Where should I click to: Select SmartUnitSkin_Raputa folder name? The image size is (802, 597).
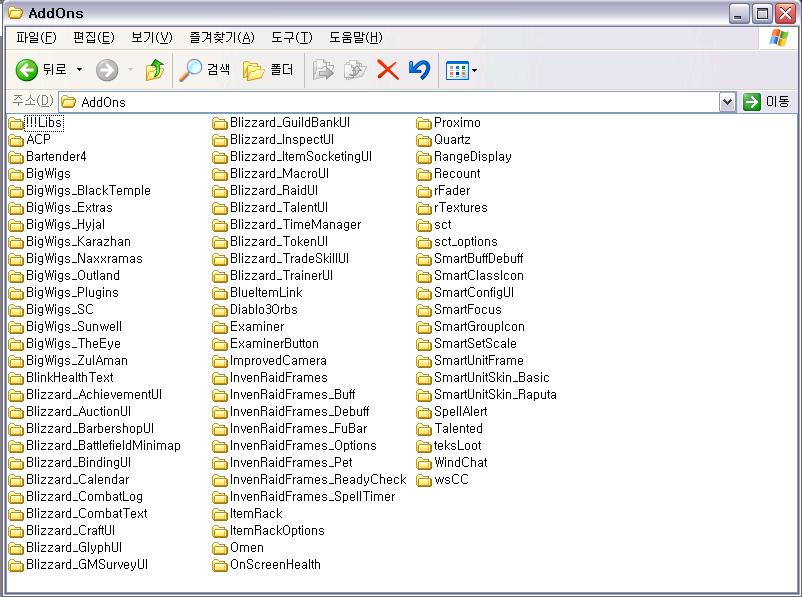click(495, 394)
